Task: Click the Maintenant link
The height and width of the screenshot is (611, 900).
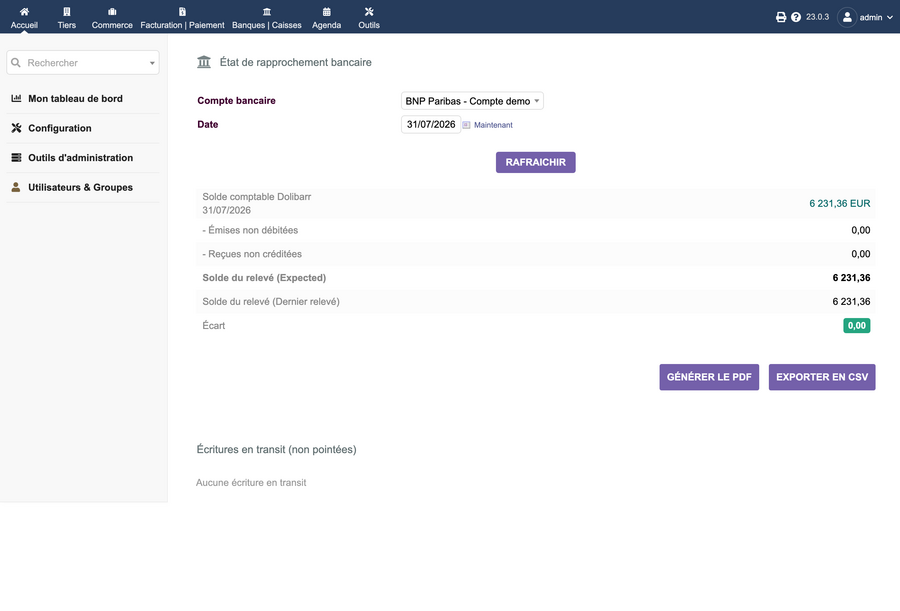Action: pyautogui.click(x=493, y=125)
